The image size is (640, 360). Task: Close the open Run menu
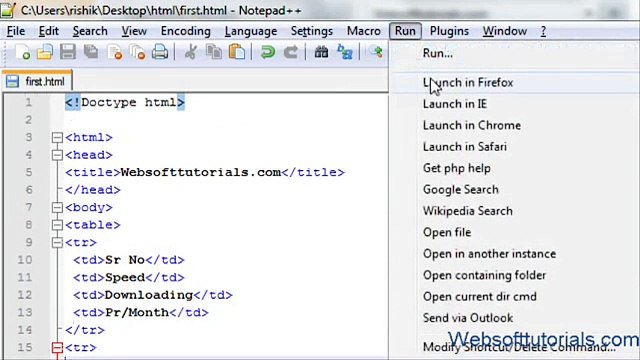click(x=405, y=31)
